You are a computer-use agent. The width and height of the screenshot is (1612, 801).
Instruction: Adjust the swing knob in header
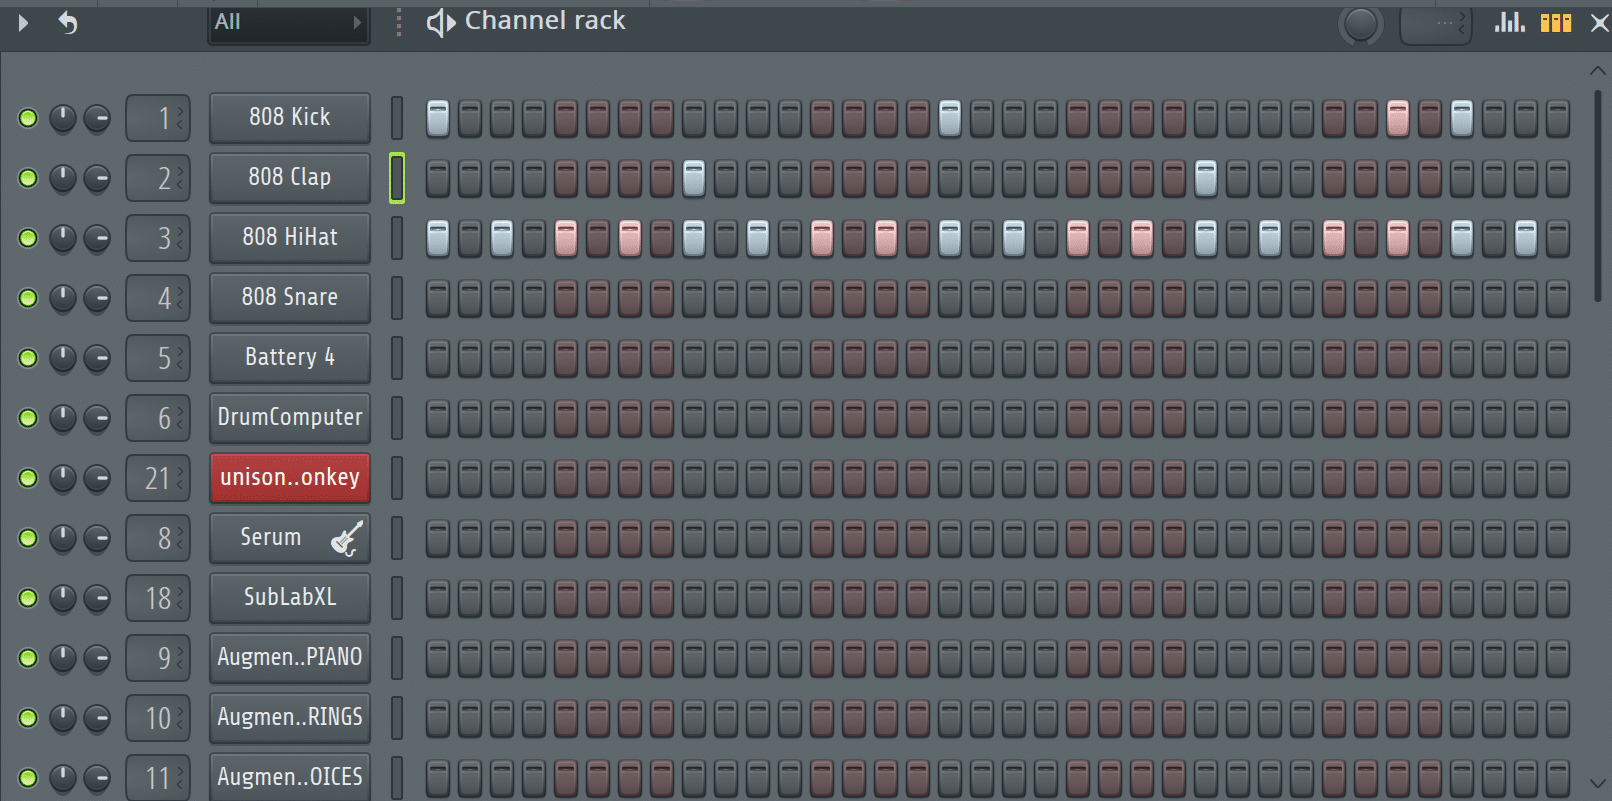(1360, 24)
